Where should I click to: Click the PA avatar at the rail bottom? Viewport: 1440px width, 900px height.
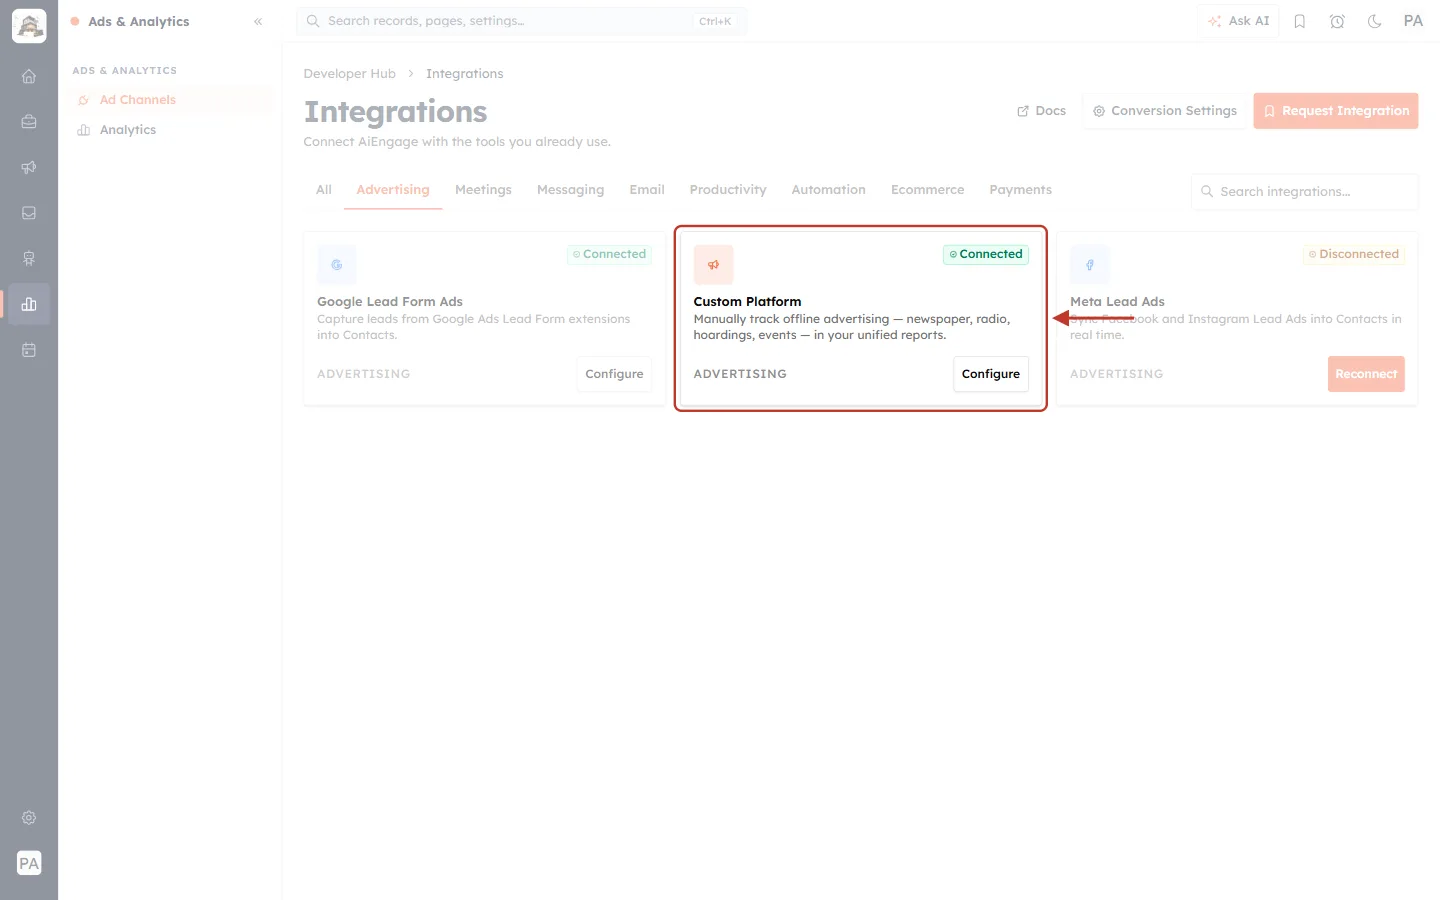(x=29, y=863)
